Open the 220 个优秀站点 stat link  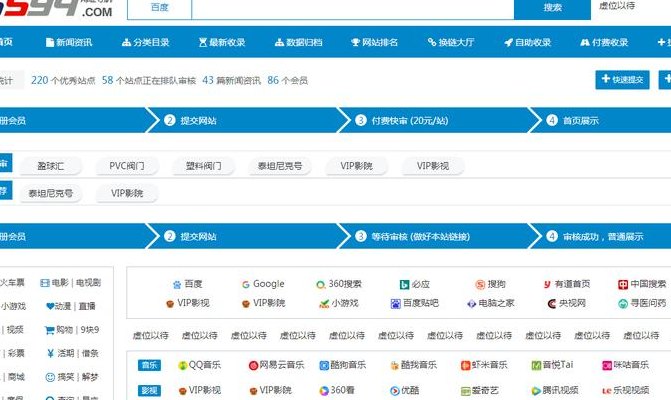tap(63, 80)
